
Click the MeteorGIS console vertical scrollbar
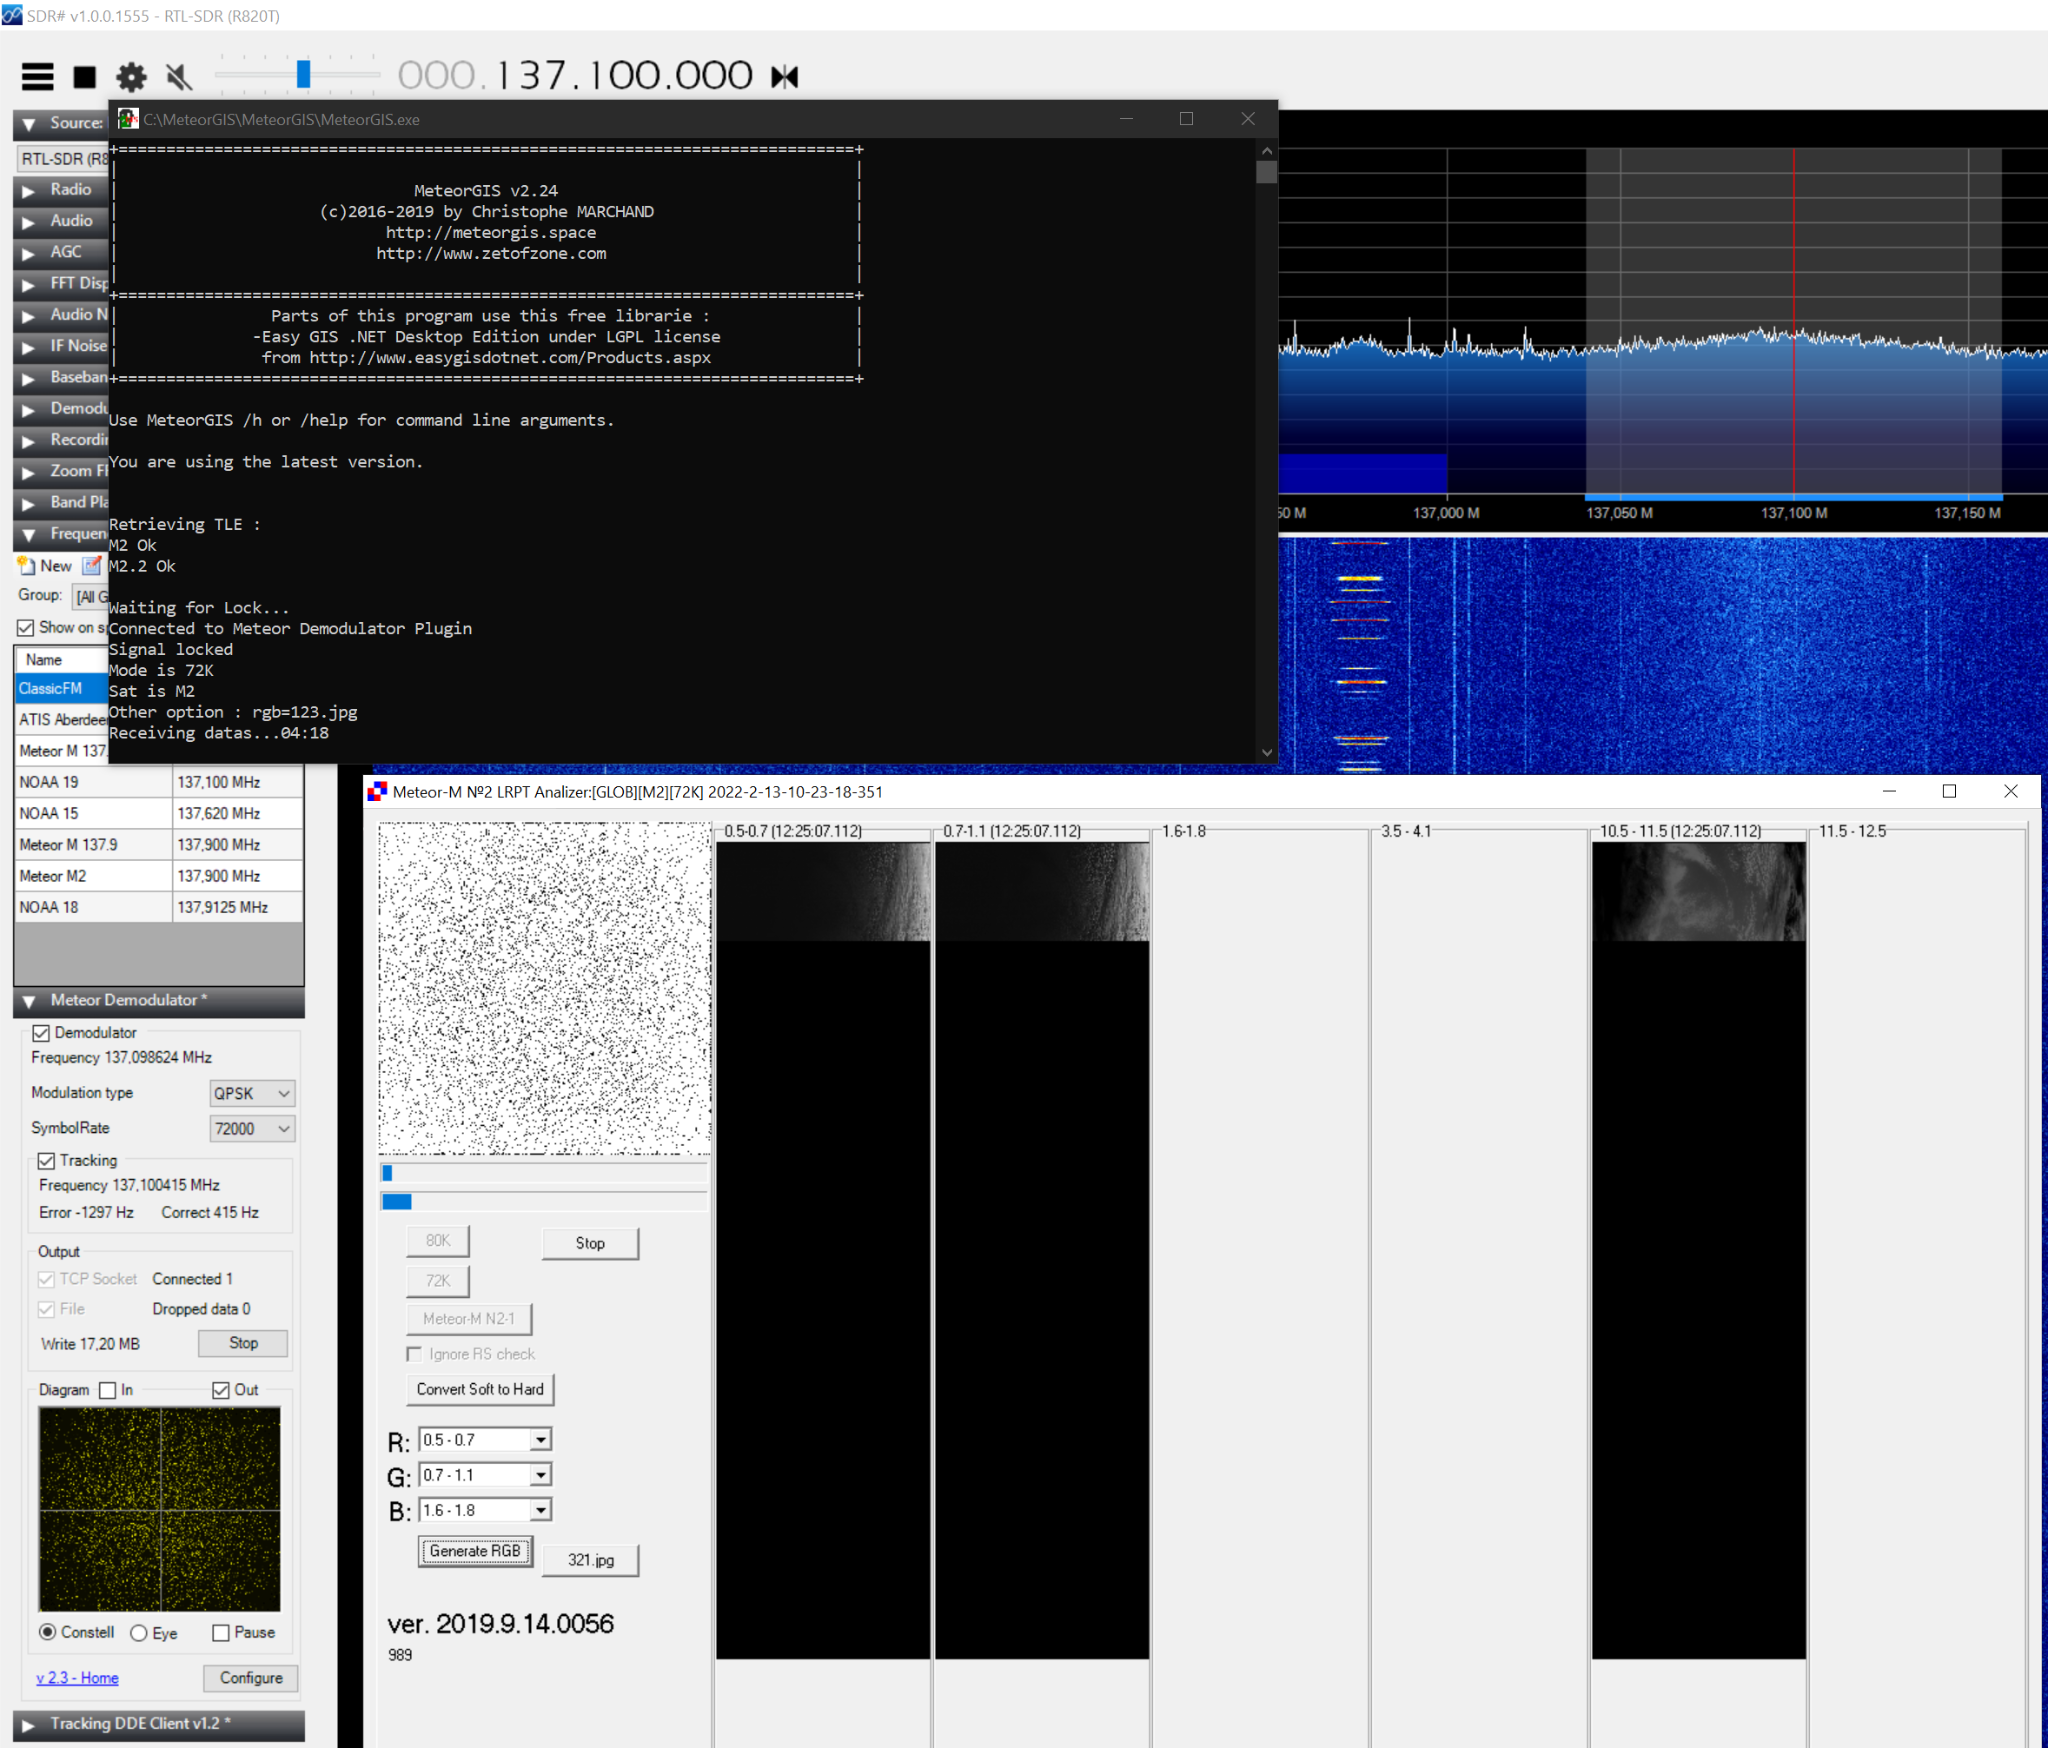[1267, 450]
